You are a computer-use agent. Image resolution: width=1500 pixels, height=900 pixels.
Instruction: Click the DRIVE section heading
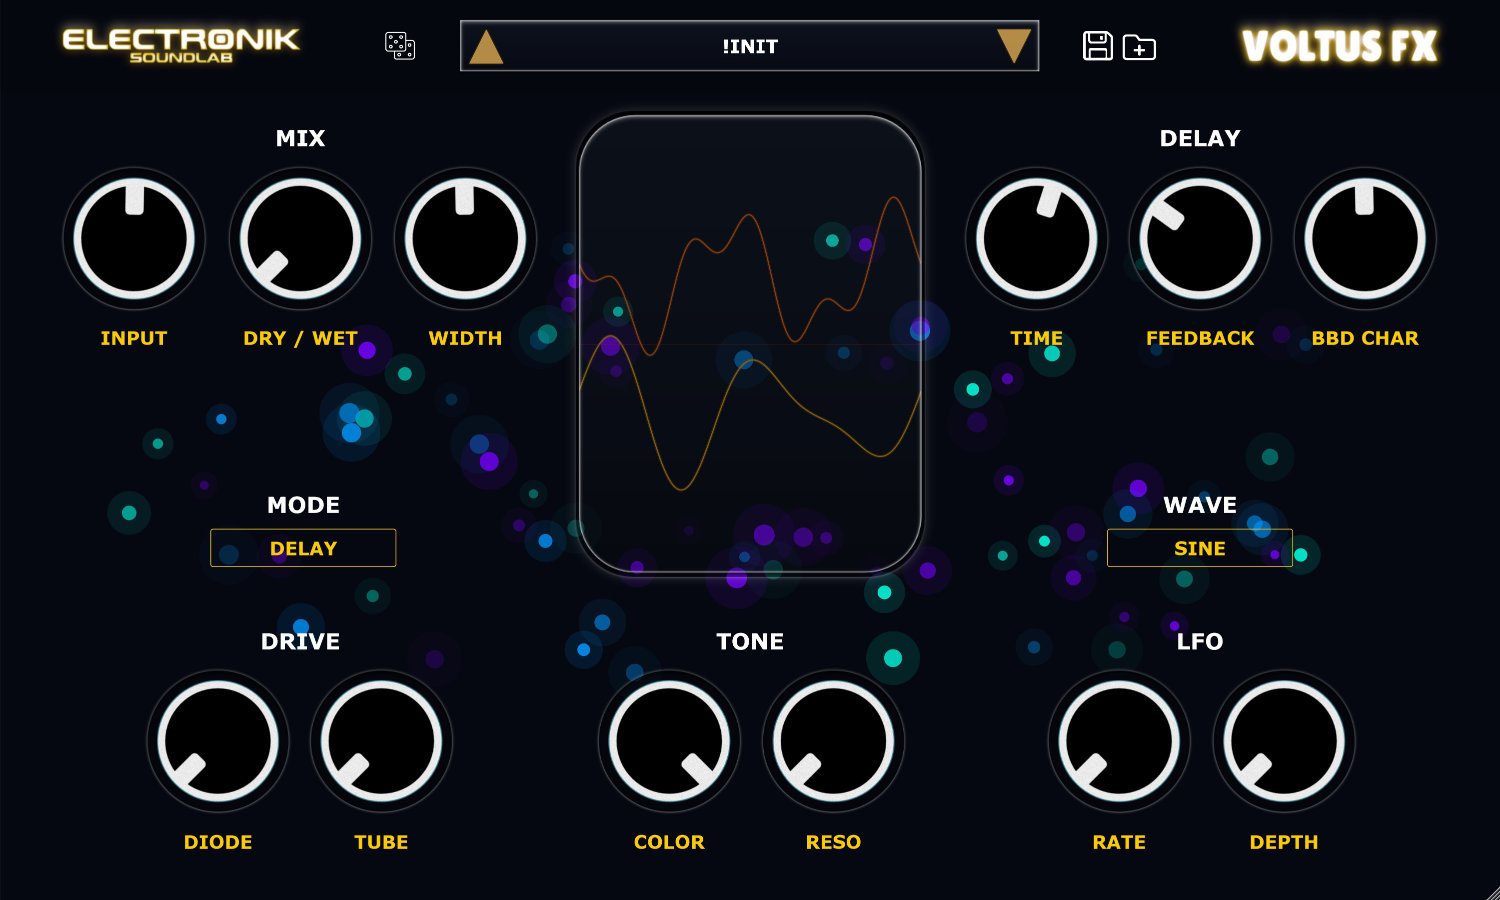[x=300, y=641]
